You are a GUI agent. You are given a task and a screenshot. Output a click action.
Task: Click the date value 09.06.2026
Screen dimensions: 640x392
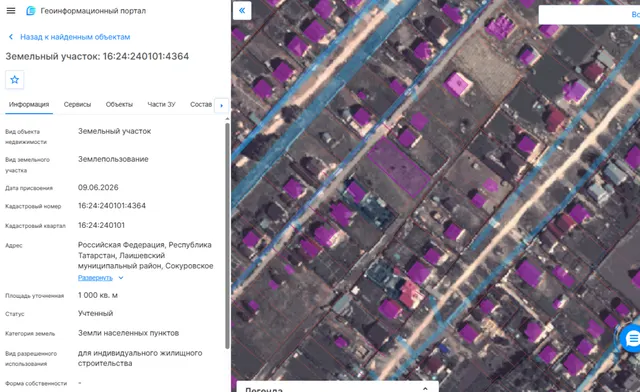click(x=98, y=187)
